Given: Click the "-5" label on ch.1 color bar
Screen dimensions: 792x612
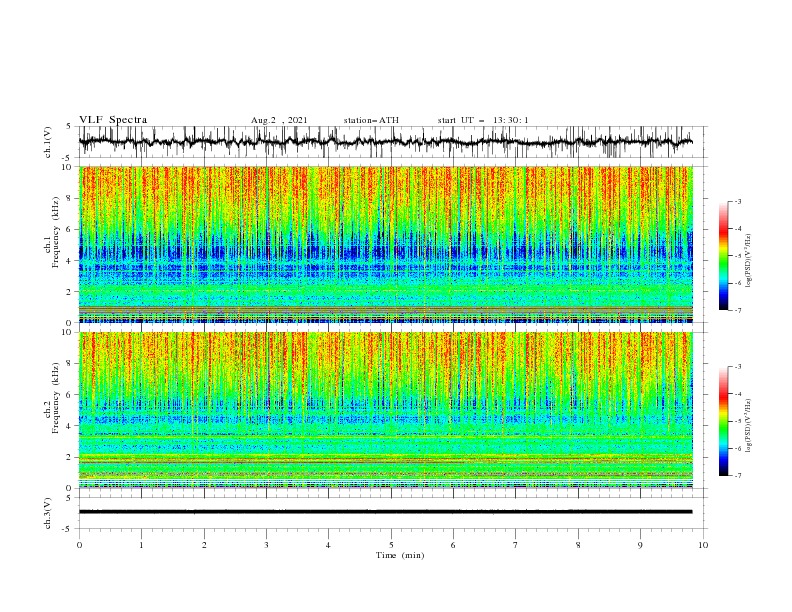Looking at the screenshot, I should click(x=738, y=256).
